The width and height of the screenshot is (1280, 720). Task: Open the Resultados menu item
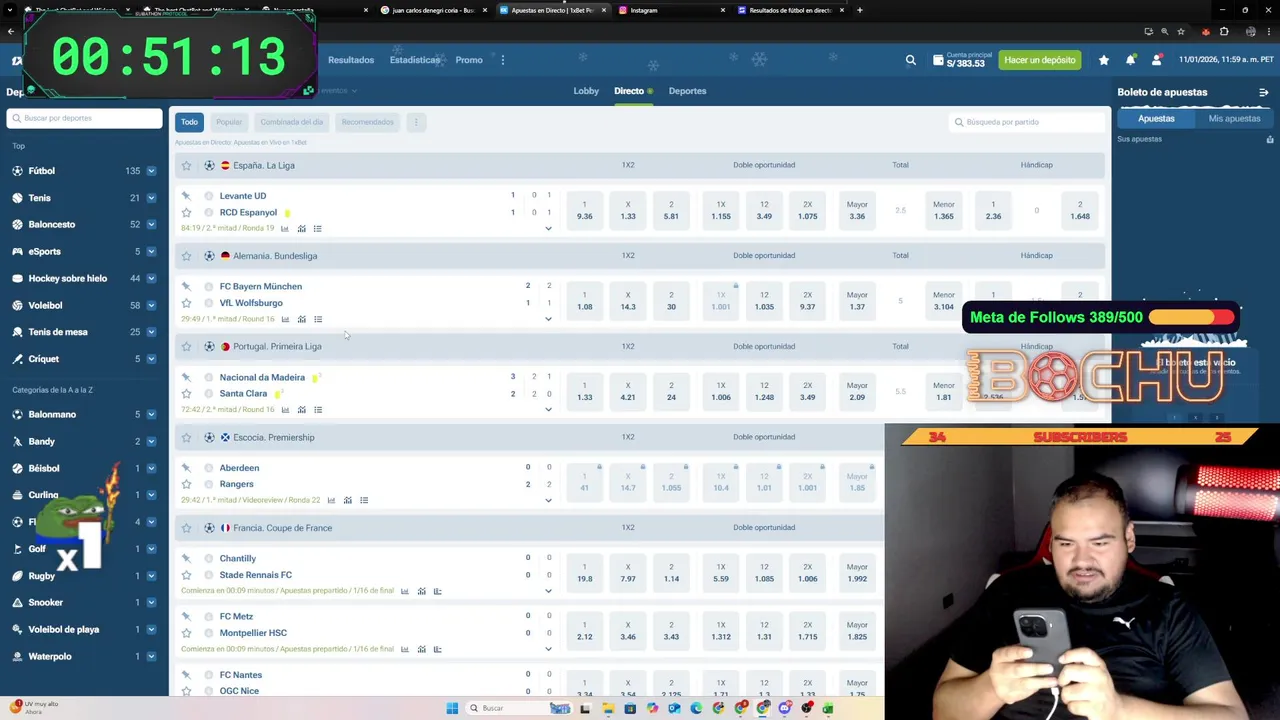(351, 60)
